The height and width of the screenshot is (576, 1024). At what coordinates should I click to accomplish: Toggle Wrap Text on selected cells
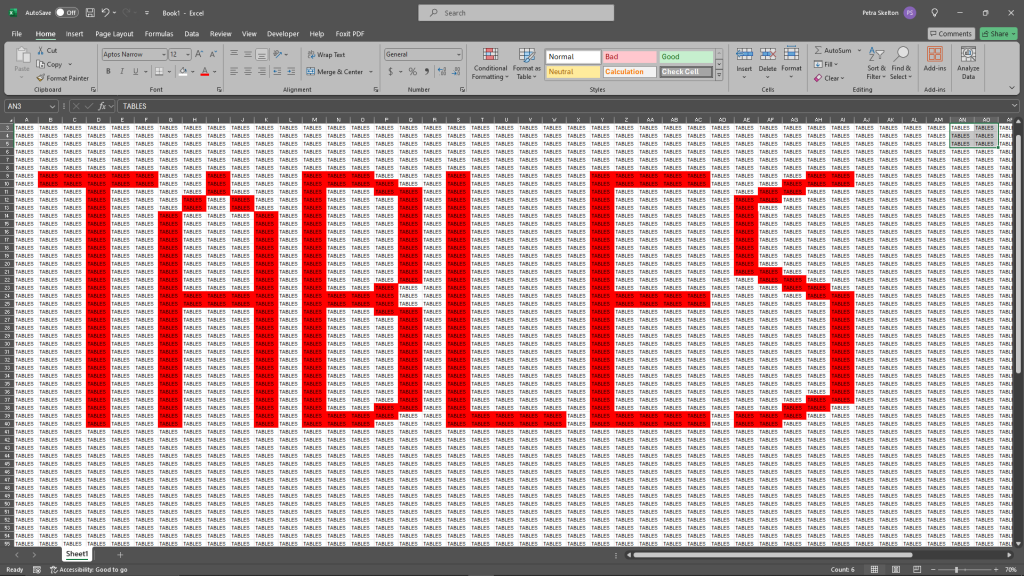click(326, 55)
